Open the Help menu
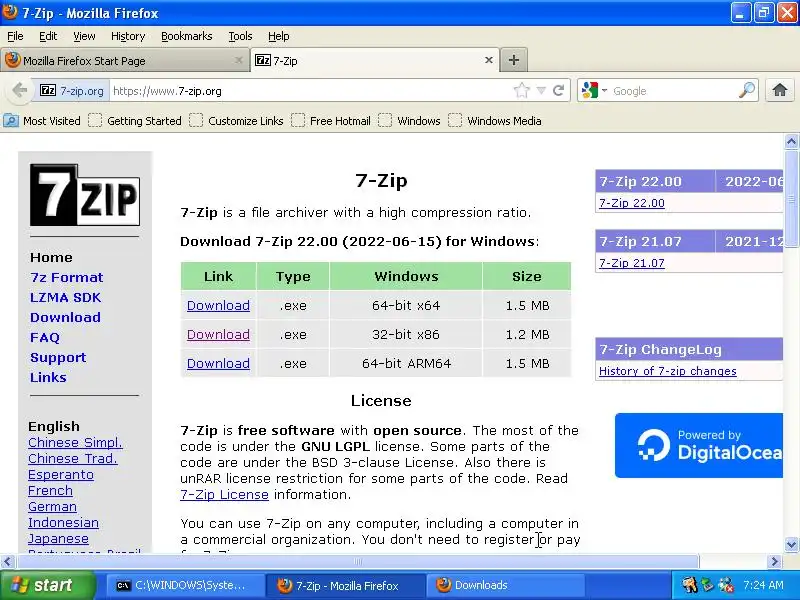800x600 pixels. 279,36
